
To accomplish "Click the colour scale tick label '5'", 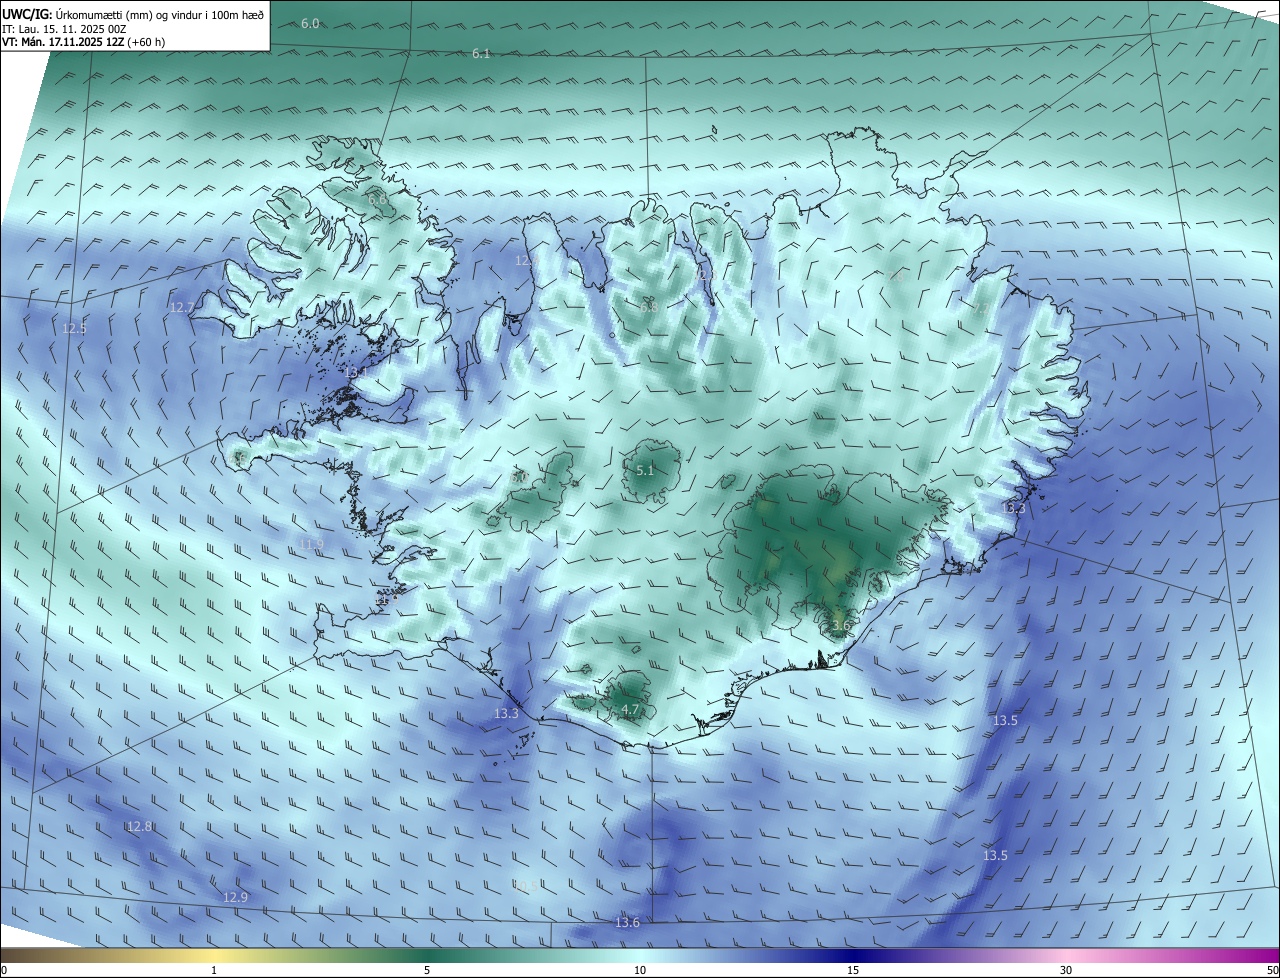I will click(427, 970).
